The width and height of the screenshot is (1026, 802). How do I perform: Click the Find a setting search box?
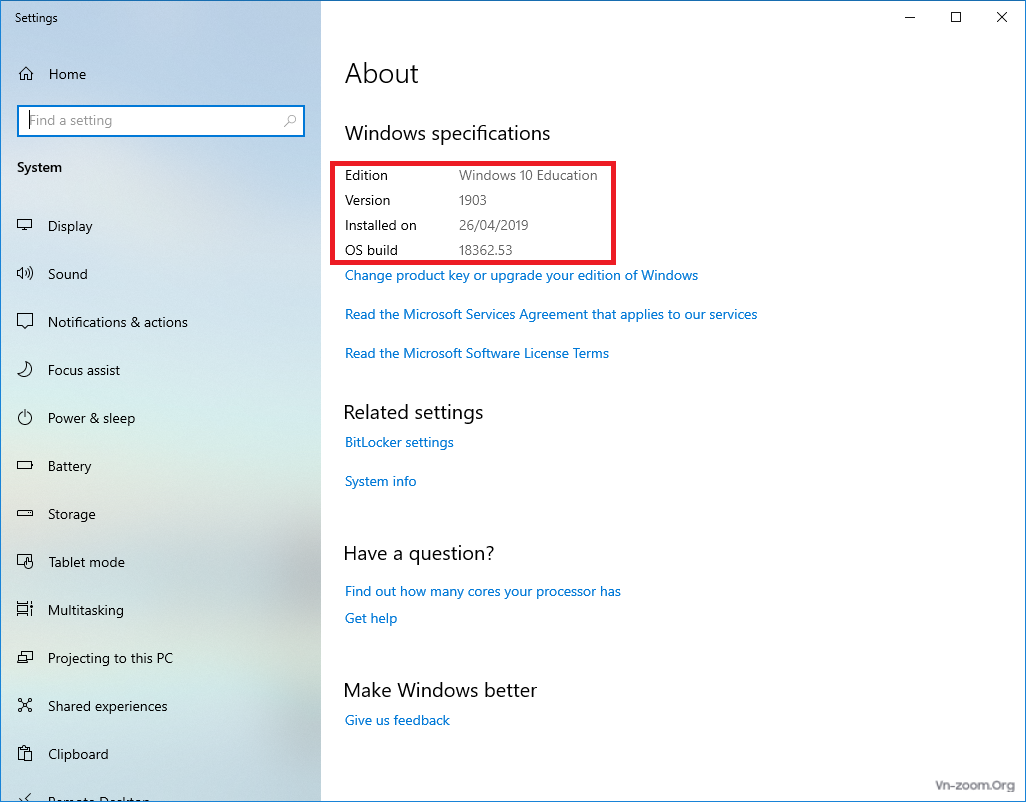[x=161, y=121]
